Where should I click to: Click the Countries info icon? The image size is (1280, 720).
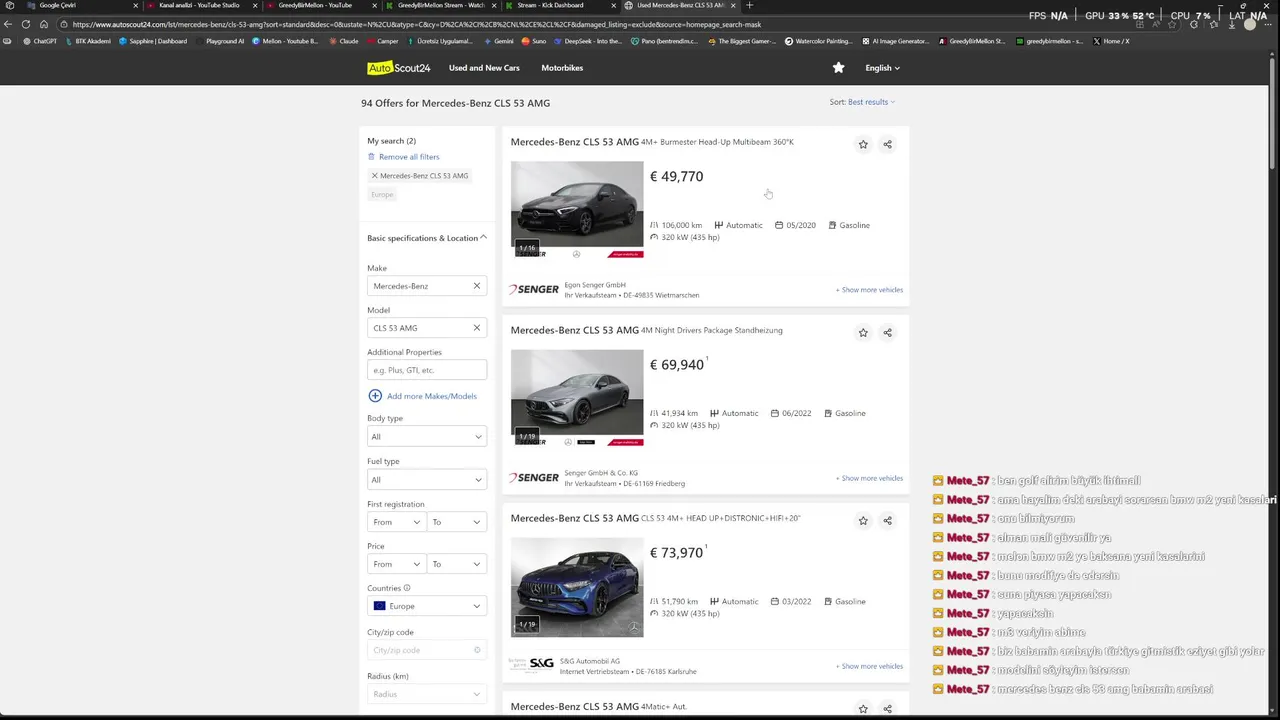pyautogui.click(x=407, y=588)
